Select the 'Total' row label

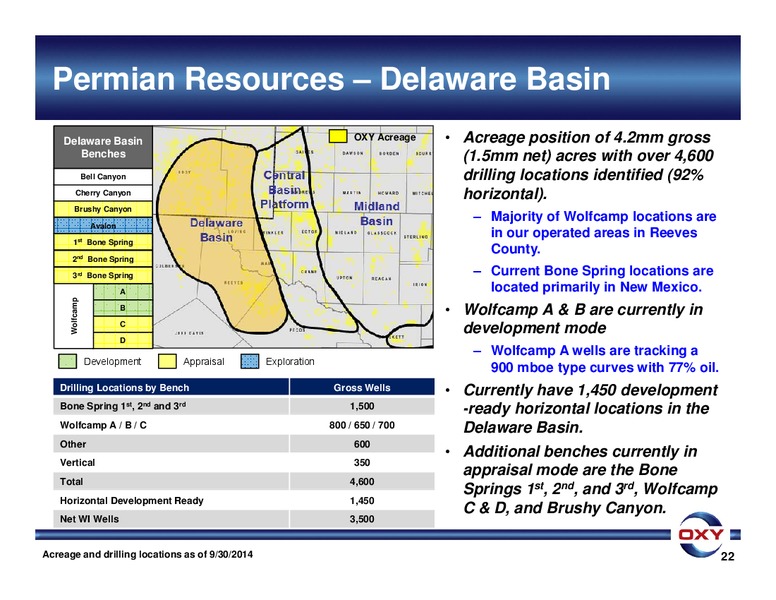click(x=71, y=482)
